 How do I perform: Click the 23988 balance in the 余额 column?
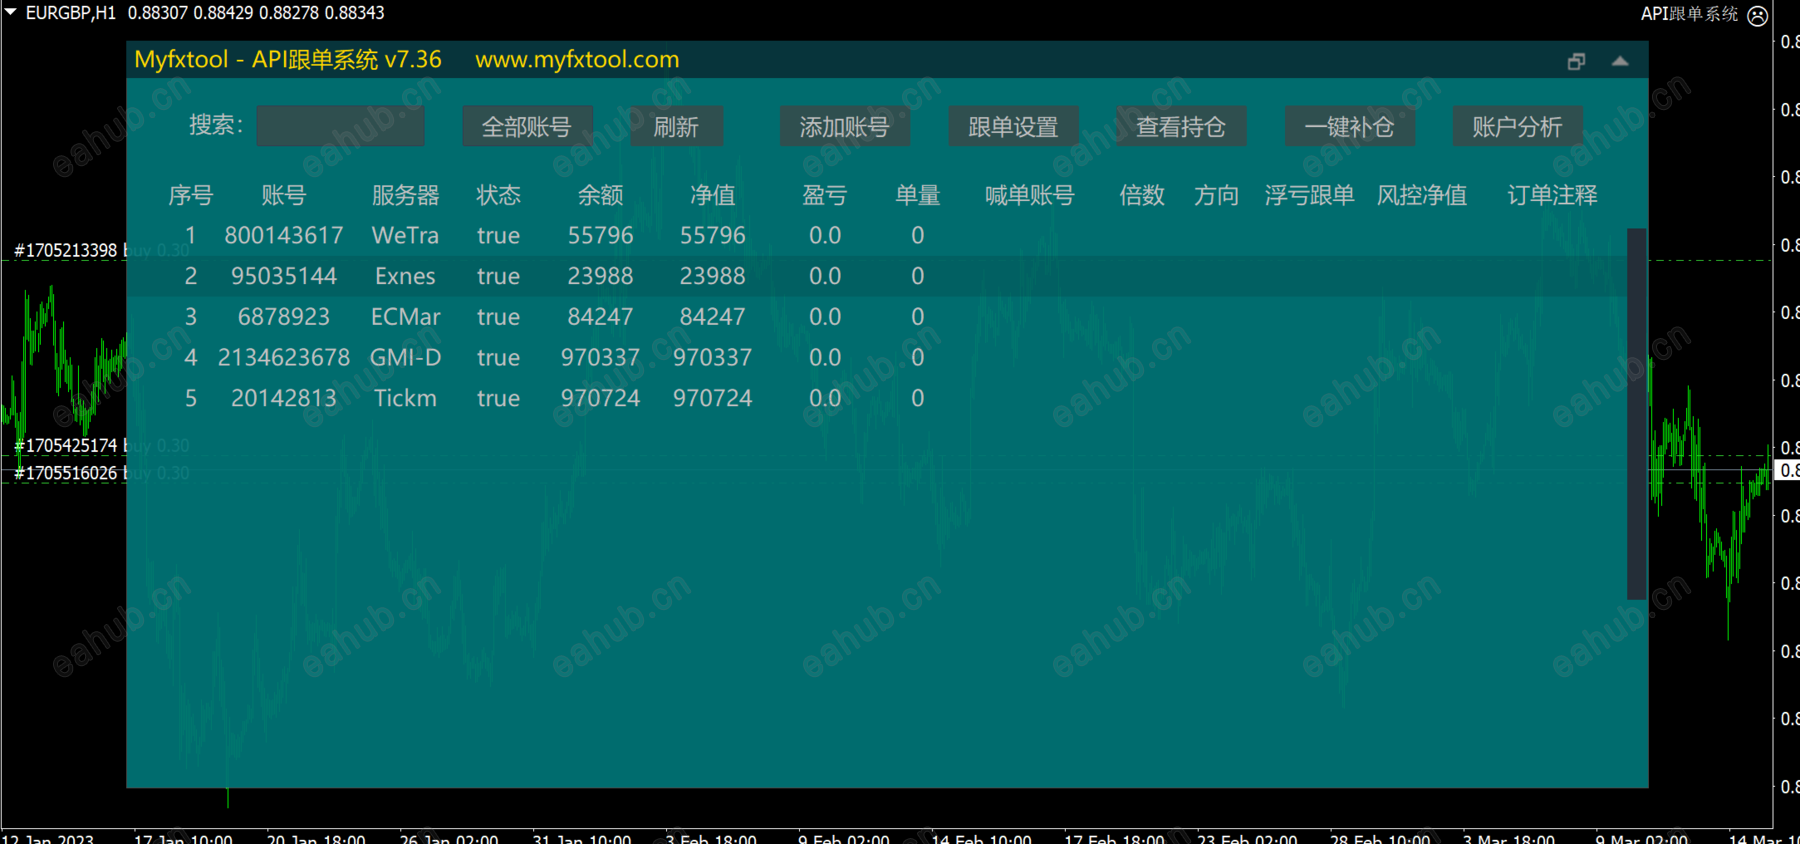tap(600, 276)
